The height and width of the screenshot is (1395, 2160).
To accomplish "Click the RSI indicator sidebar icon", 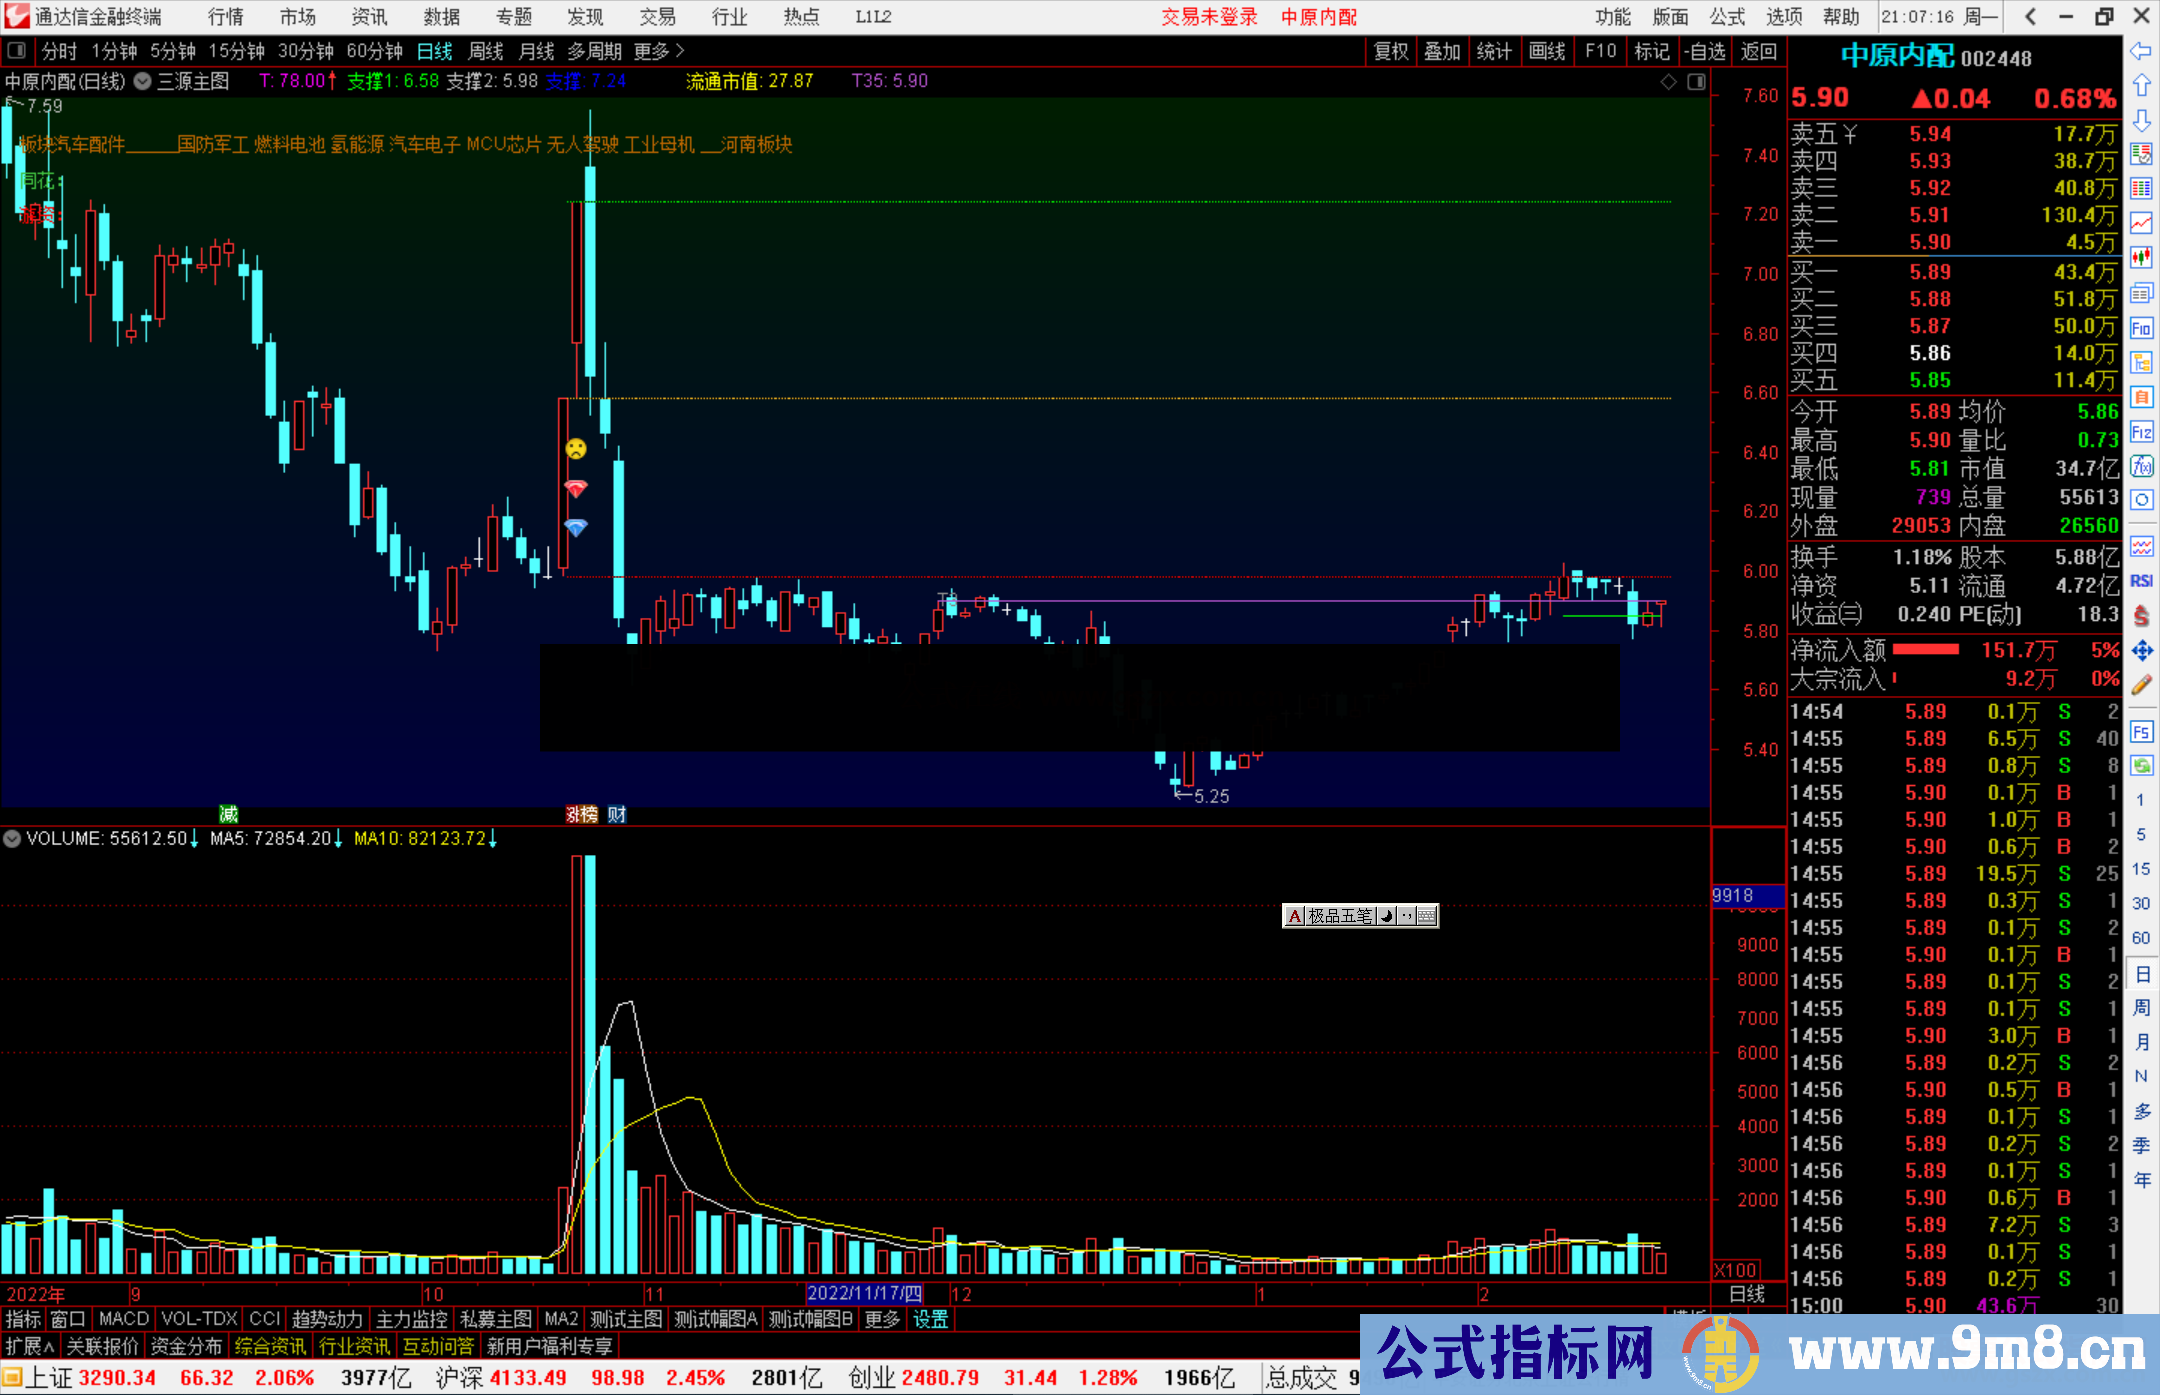I will [2141, 581].
